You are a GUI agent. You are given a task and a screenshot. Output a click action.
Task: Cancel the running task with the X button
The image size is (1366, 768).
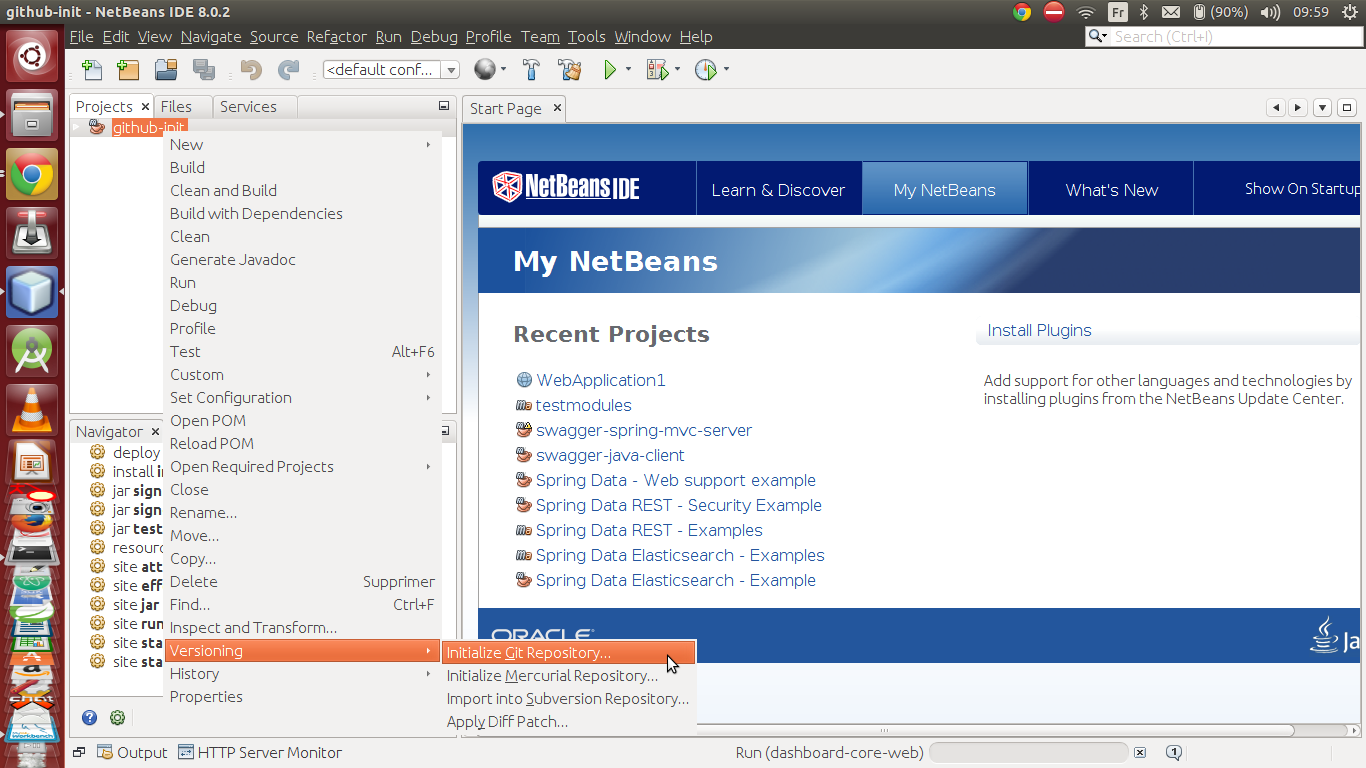point(1139,752)
